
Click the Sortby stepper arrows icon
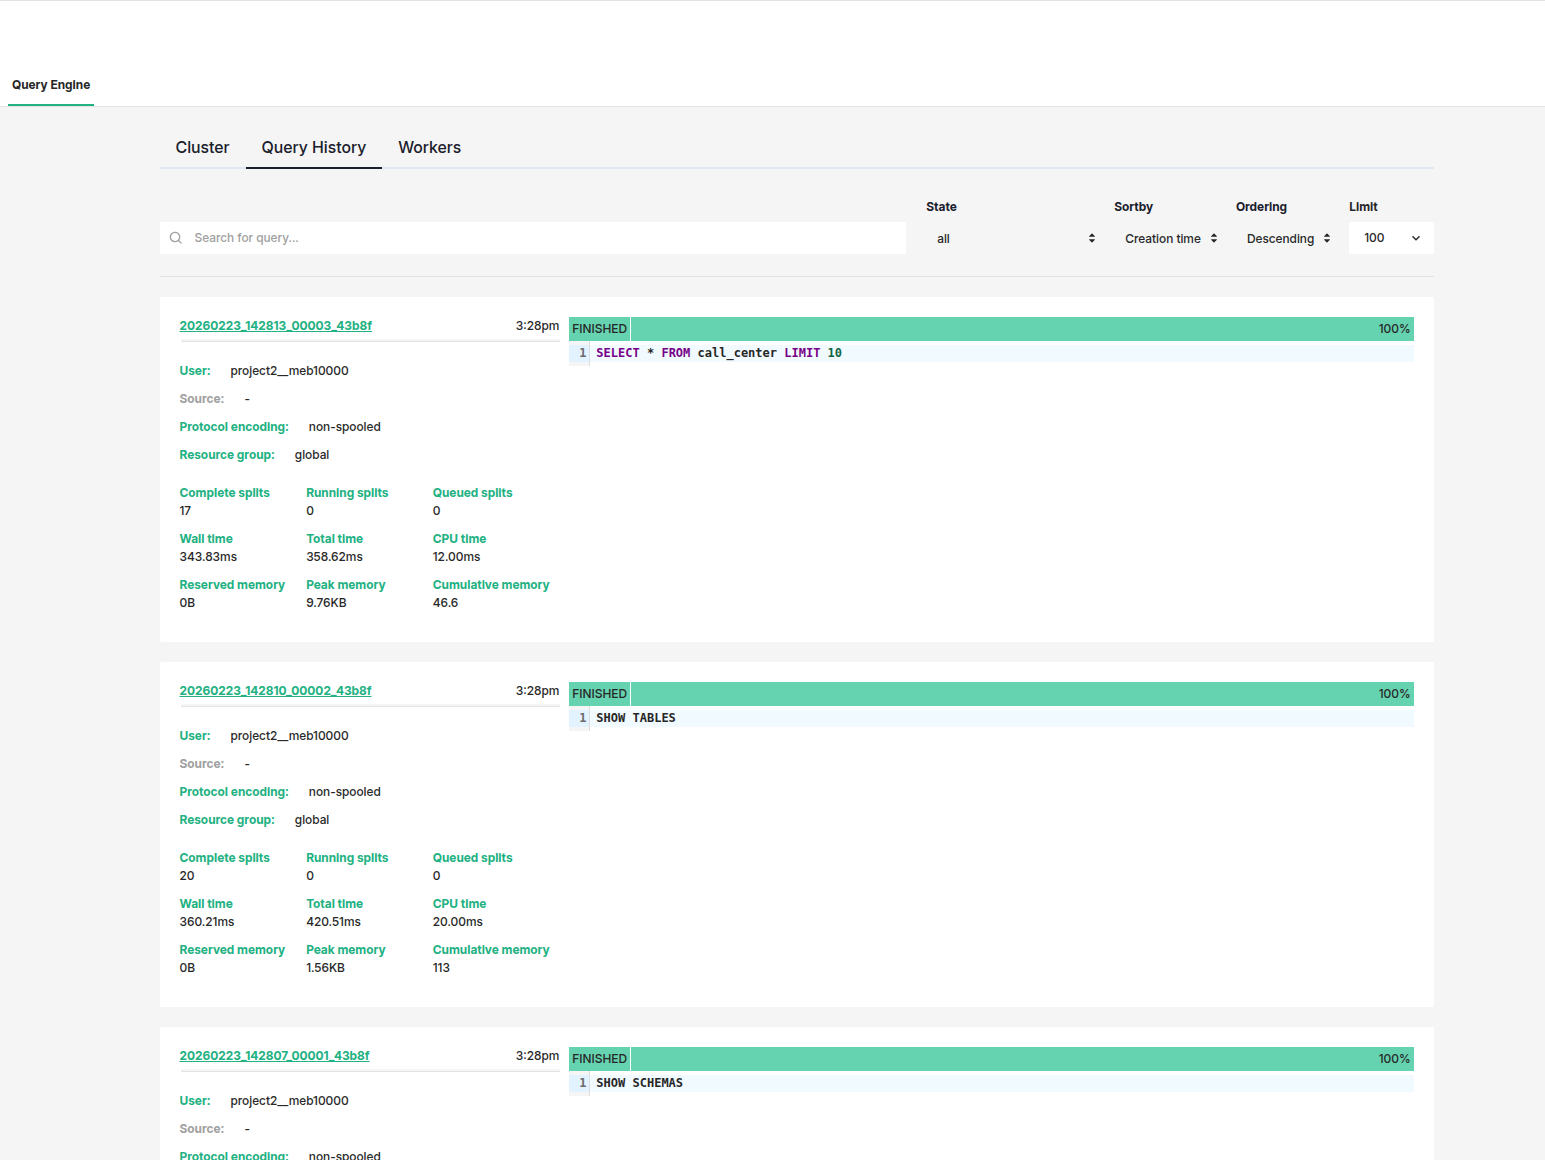click(1215, 238)
